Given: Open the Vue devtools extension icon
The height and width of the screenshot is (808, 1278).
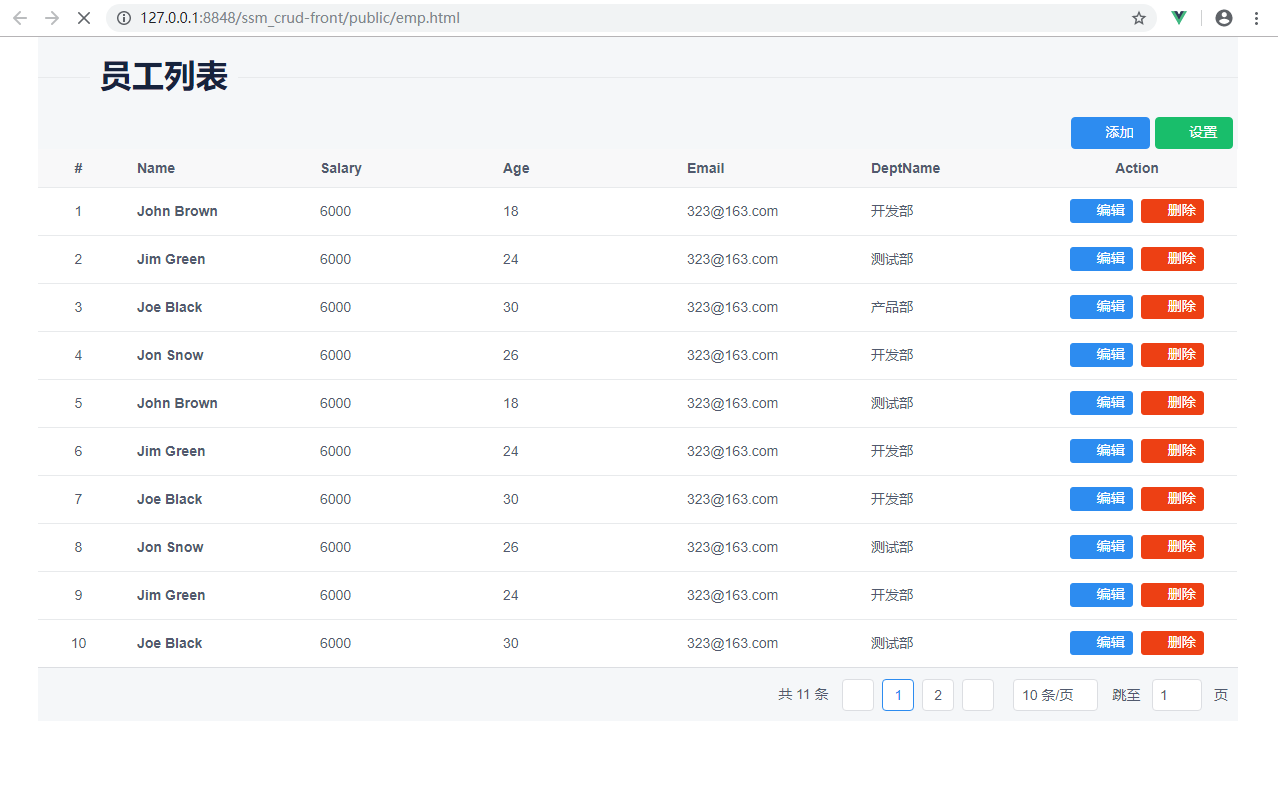Looking at the screenshot, I should 1179,18.
